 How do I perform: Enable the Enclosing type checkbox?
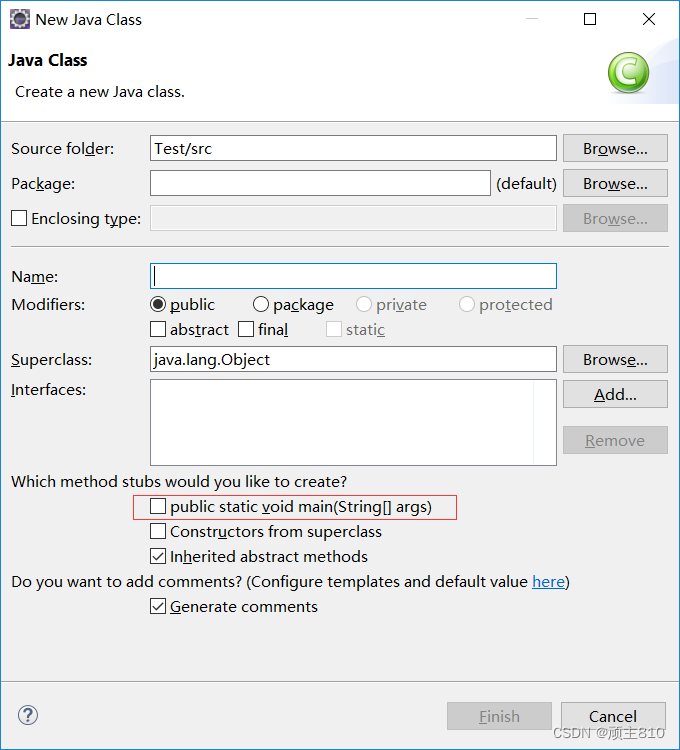click(x=19, y=218)
